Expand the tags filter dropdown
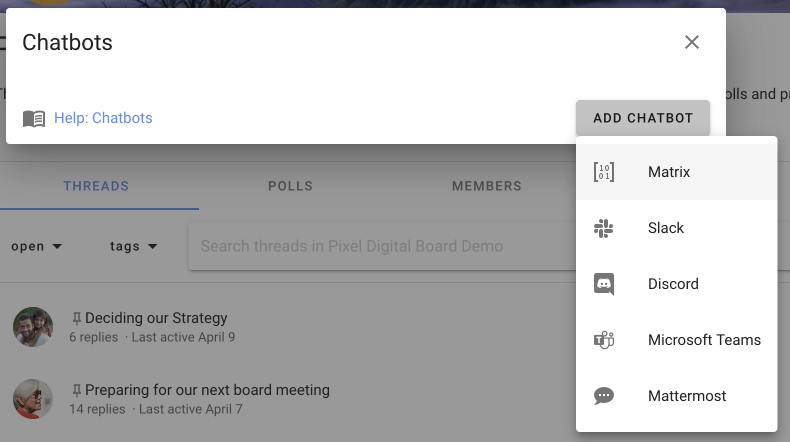The image size is (790, 442). tap(134, 246)
